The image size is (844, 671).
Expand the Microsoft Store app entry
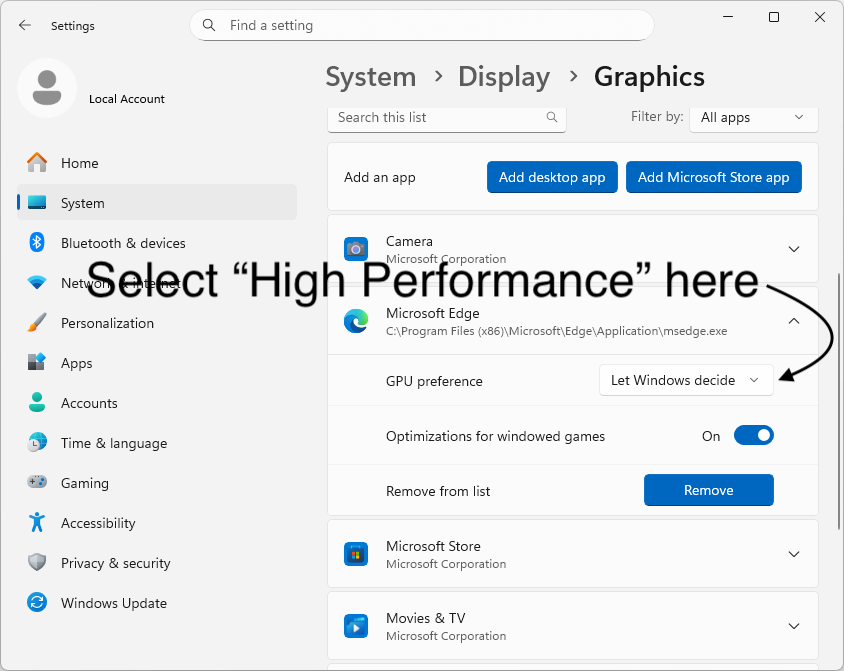(x=793, y=553)
